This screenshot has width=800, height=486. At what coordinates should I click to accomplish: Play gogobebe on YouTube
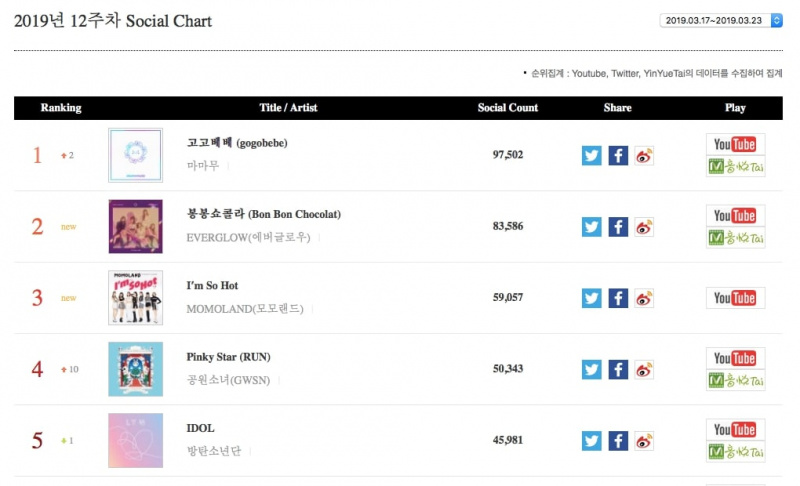coord(735,144)
